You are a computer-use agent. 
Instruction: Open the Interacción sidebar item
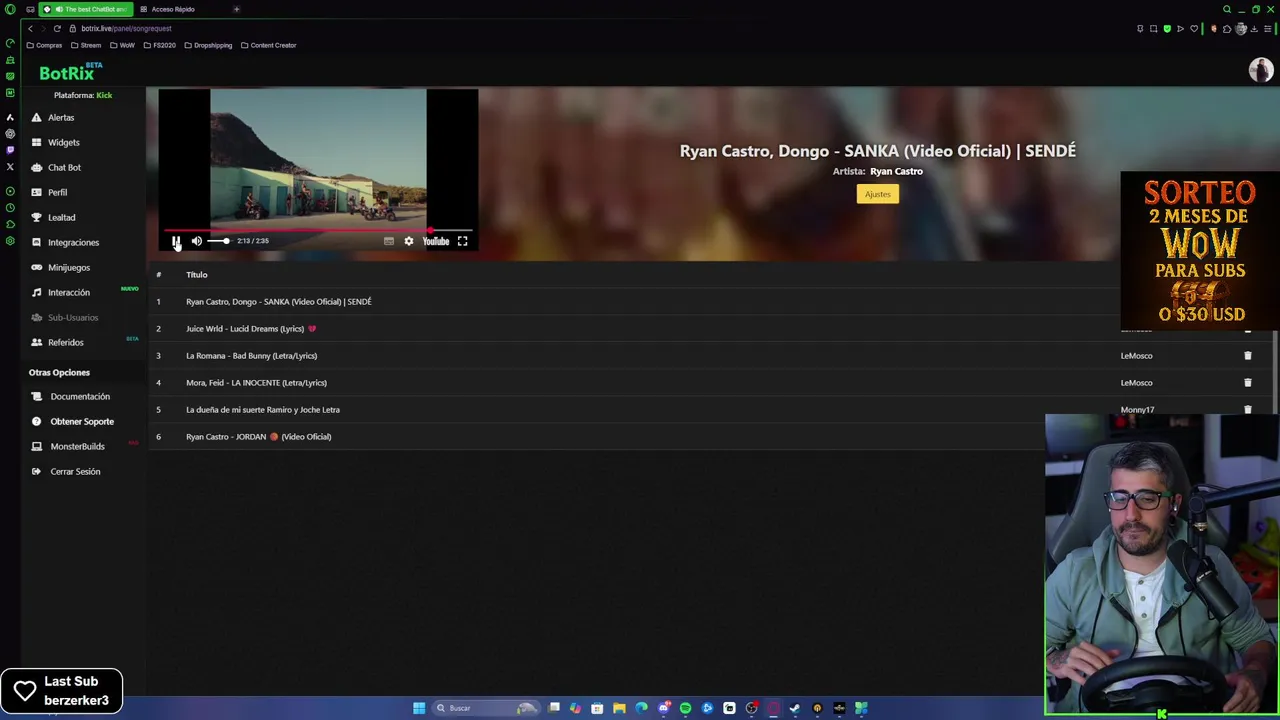tap(69, 292)
